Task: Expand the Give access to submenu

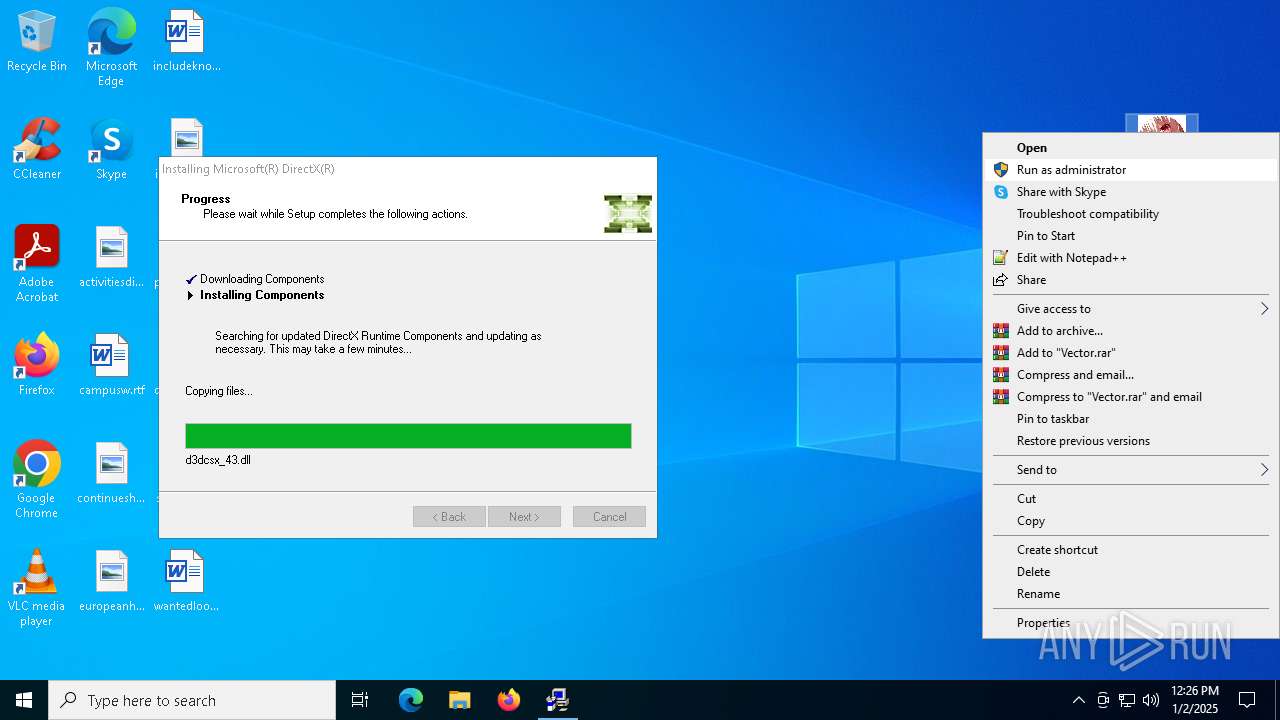Action: pos(1131,309)
